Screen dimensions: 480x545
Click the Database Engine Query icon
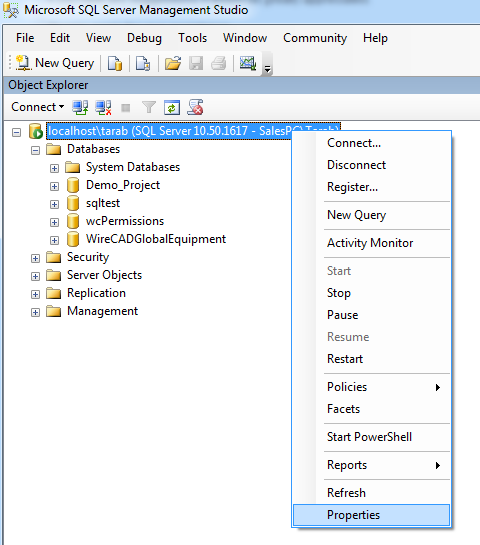coord(115,63)
